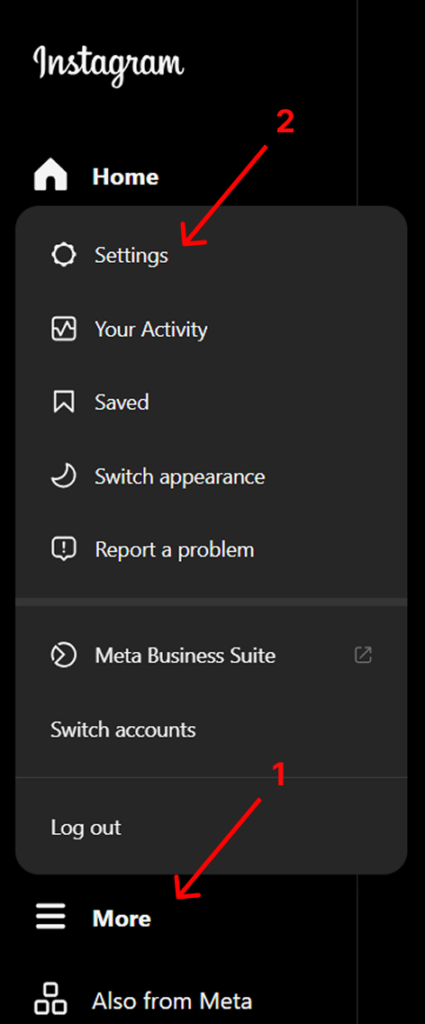Open the Settings menu entry
425x1024 pixels.
click(131, 255)
